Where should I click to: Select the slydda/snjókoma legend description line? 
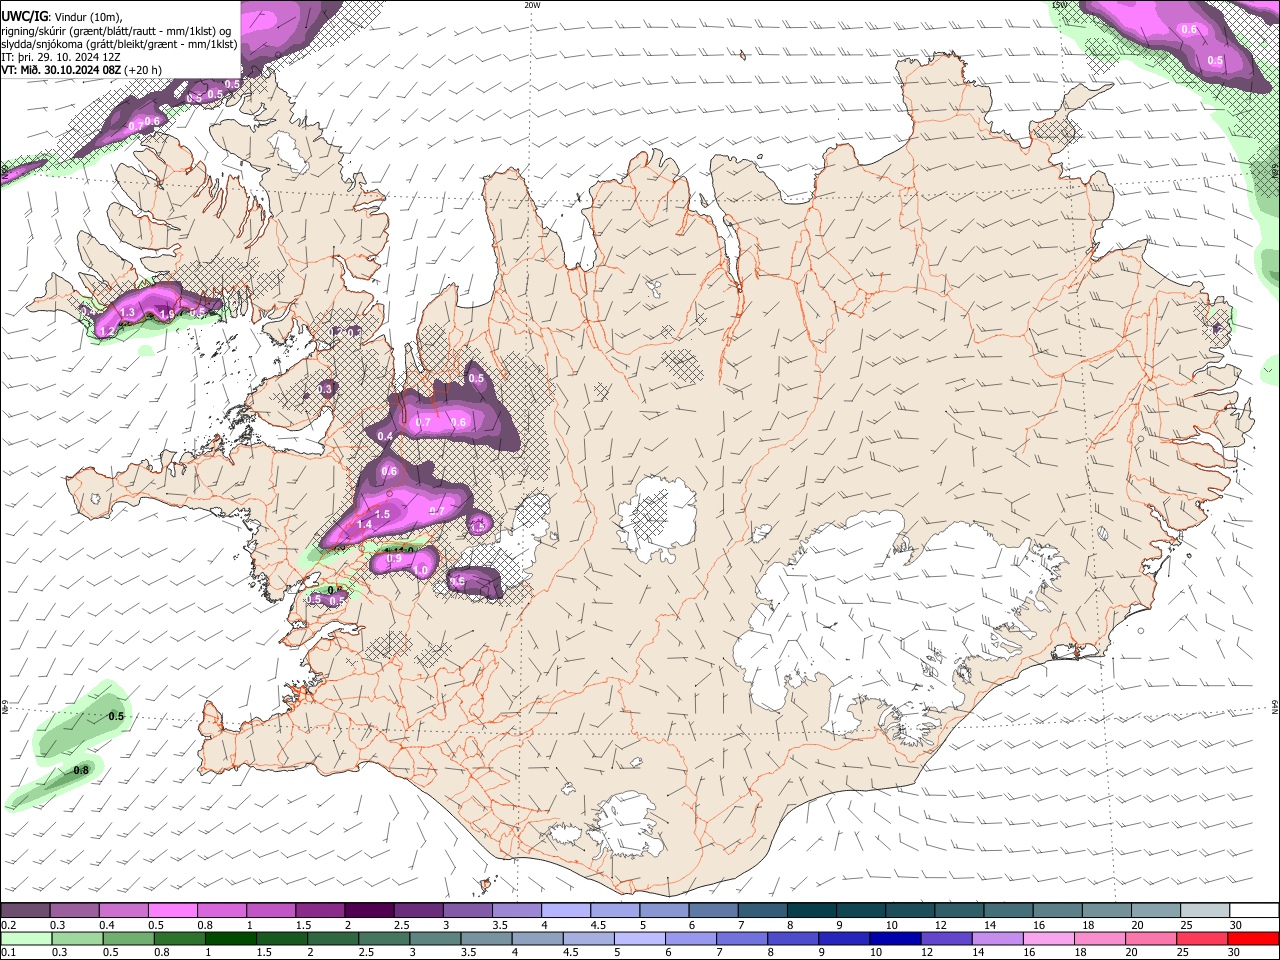[119, 44]
